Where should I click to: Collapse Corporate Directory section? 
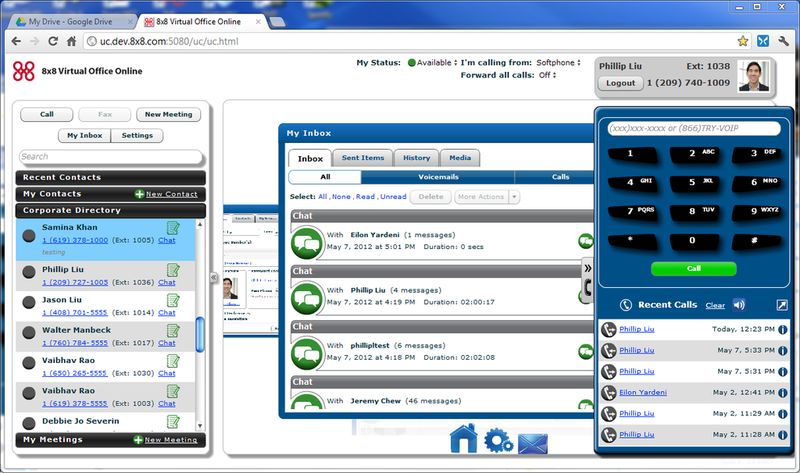coord(111,210)
